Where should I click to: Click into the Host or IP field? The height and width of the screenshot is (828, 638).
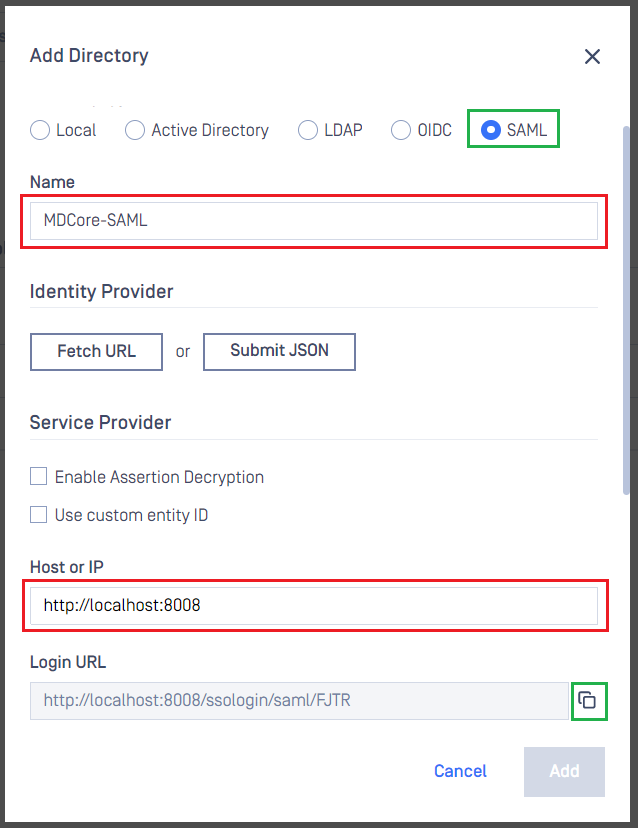point(314,606)
